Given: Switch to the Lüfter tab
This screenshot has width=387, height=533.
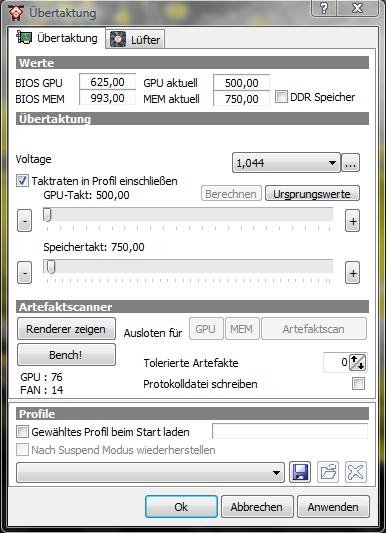Looking at the screenshot, I should click(x=135, y=39).
